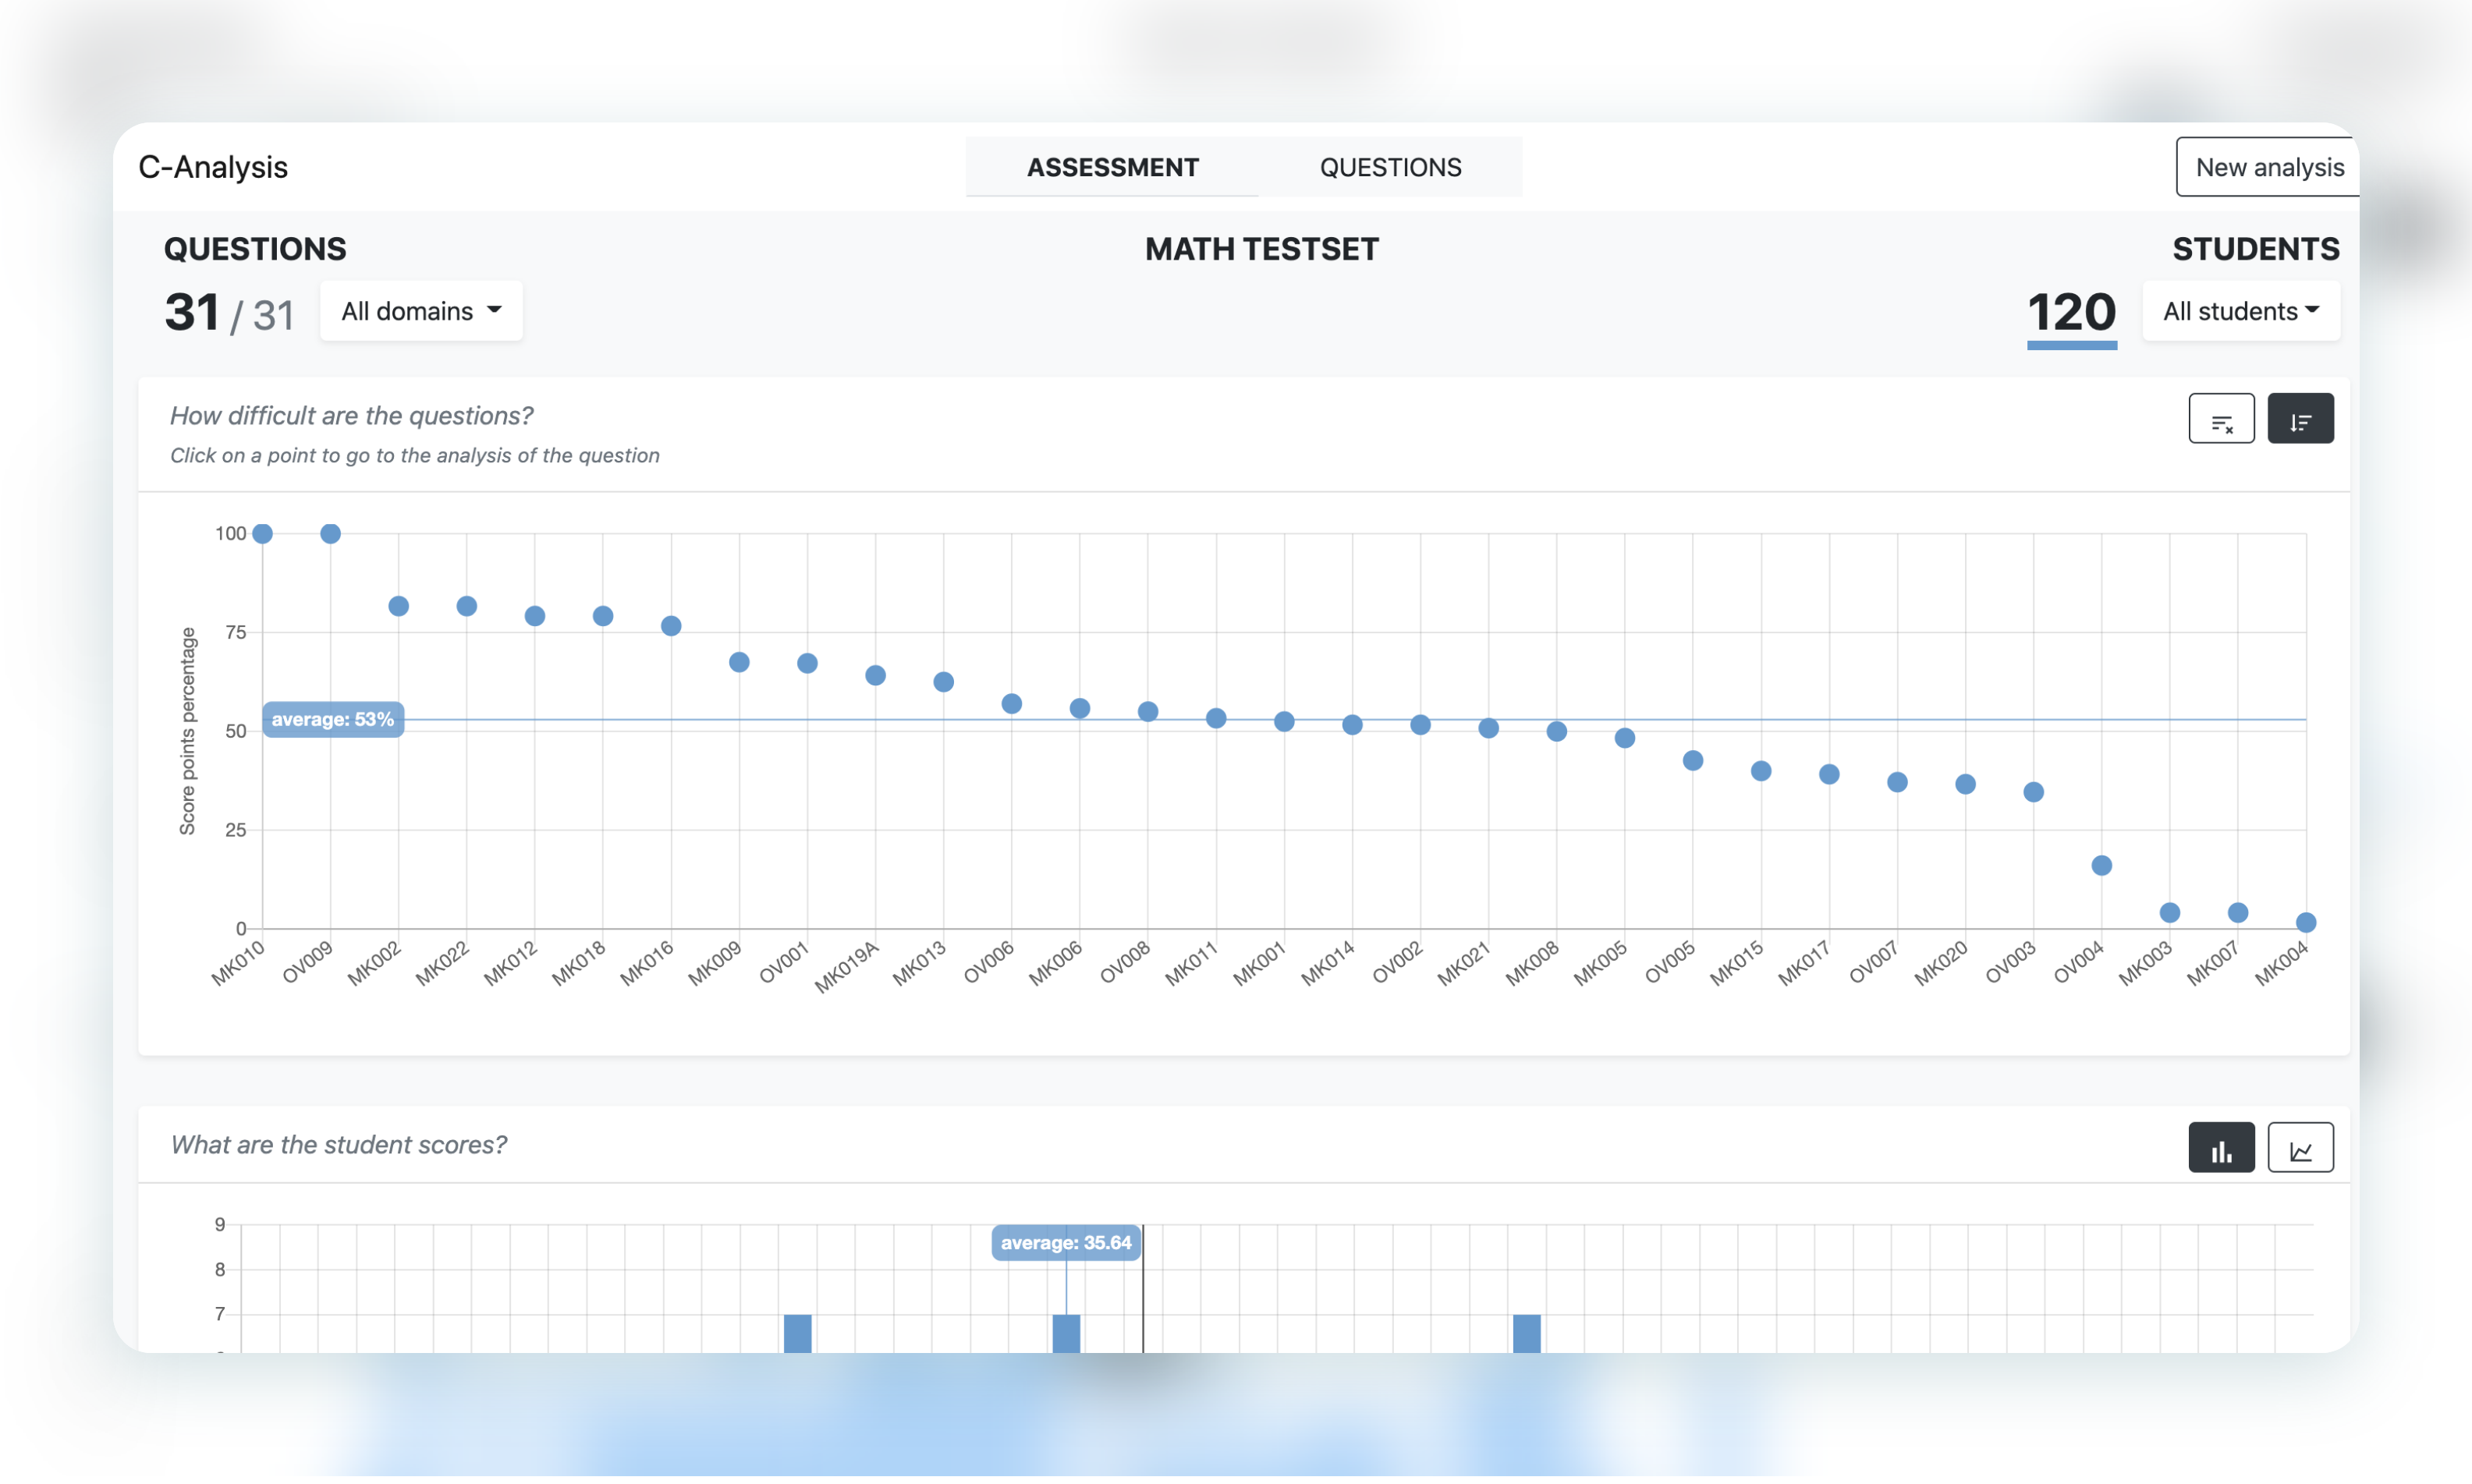Image resolution: width=2472 pixels, height=1484 pixels.
Task: Click the C-Analysis title link
Action: pos(213,167)
